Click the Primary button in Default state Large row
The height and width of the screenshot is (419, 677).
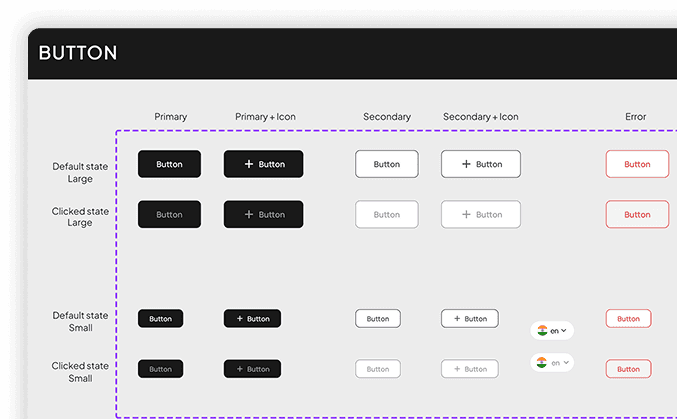pyautogui.click(x=169, y=164)
